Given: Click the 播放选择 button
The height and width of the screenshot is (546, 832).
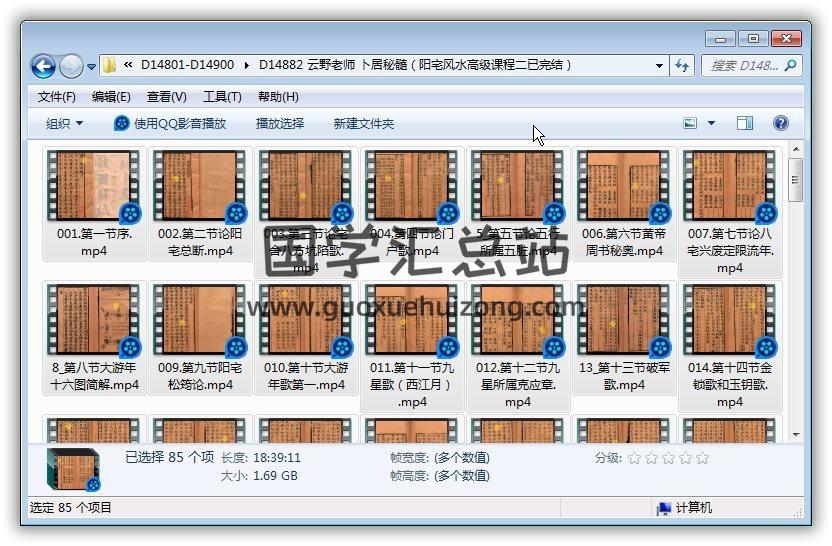Looking at the screenshot, I should coord(280,123).
